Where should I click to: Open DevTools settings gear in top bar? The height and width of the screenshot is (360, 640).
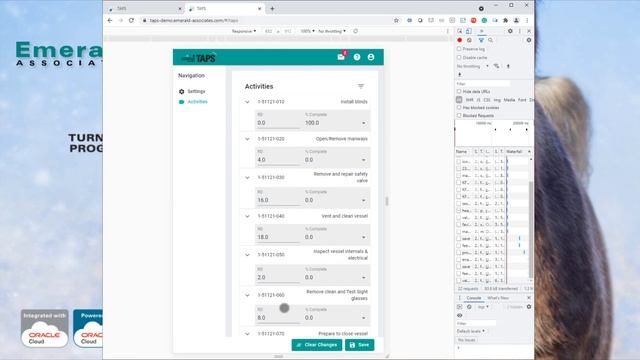pos(510,31)
